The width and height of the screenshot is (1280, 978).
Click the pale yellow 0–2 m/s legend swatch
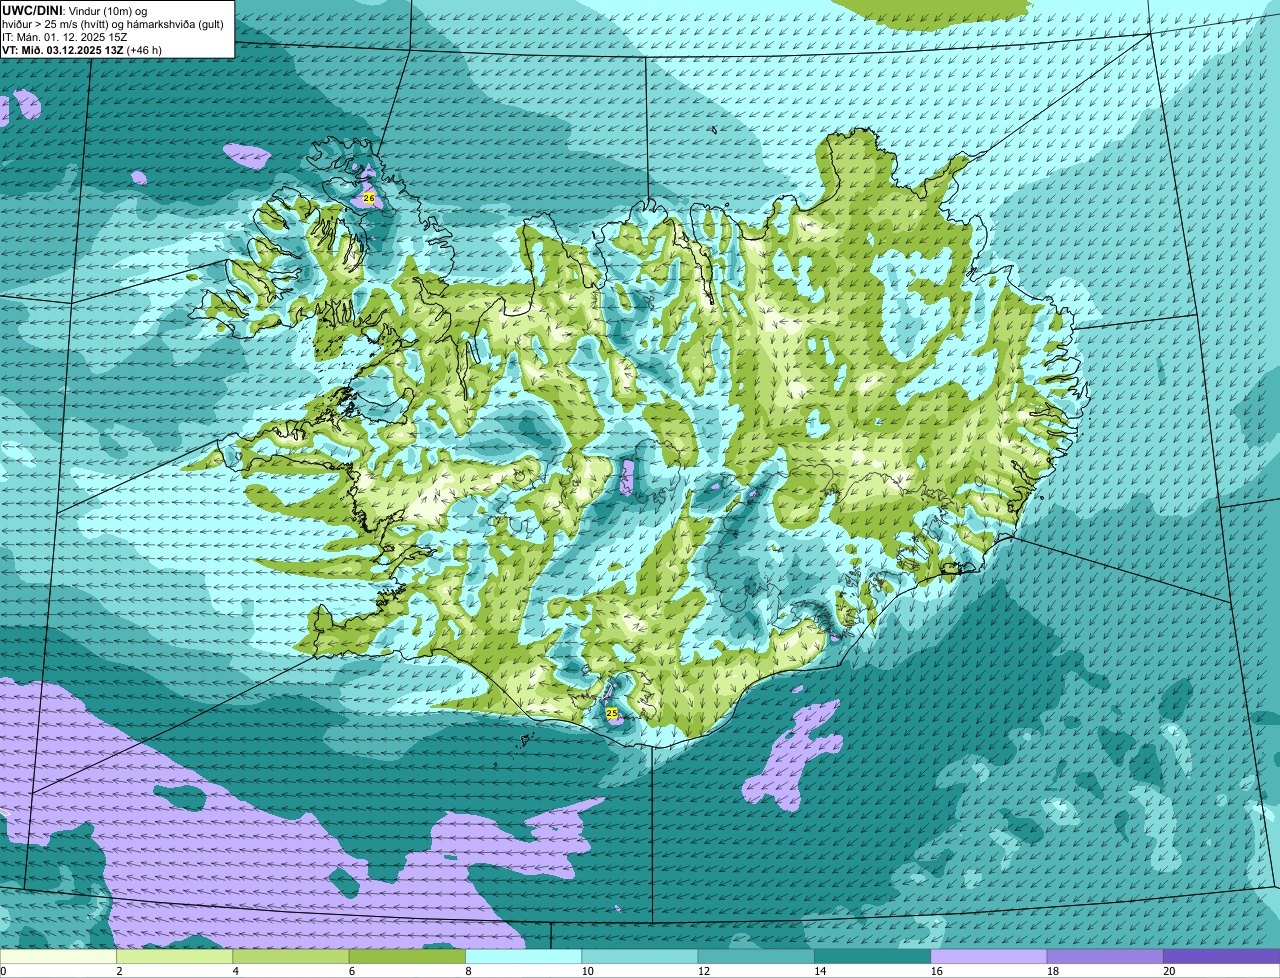[59, 956]
